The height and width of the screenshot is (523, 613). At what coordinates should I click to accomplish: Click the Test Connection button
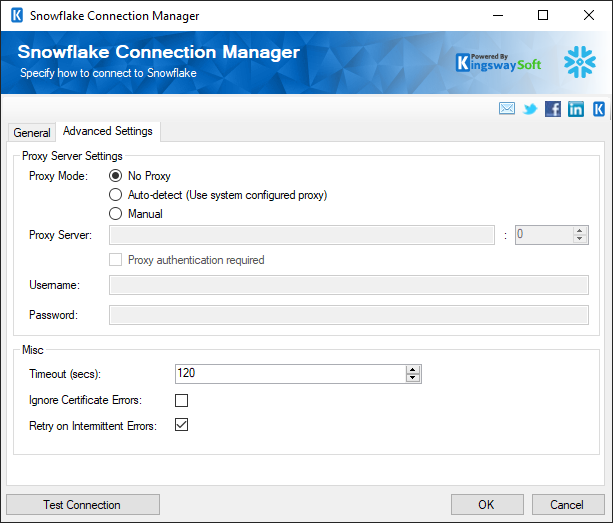point(83,505)
